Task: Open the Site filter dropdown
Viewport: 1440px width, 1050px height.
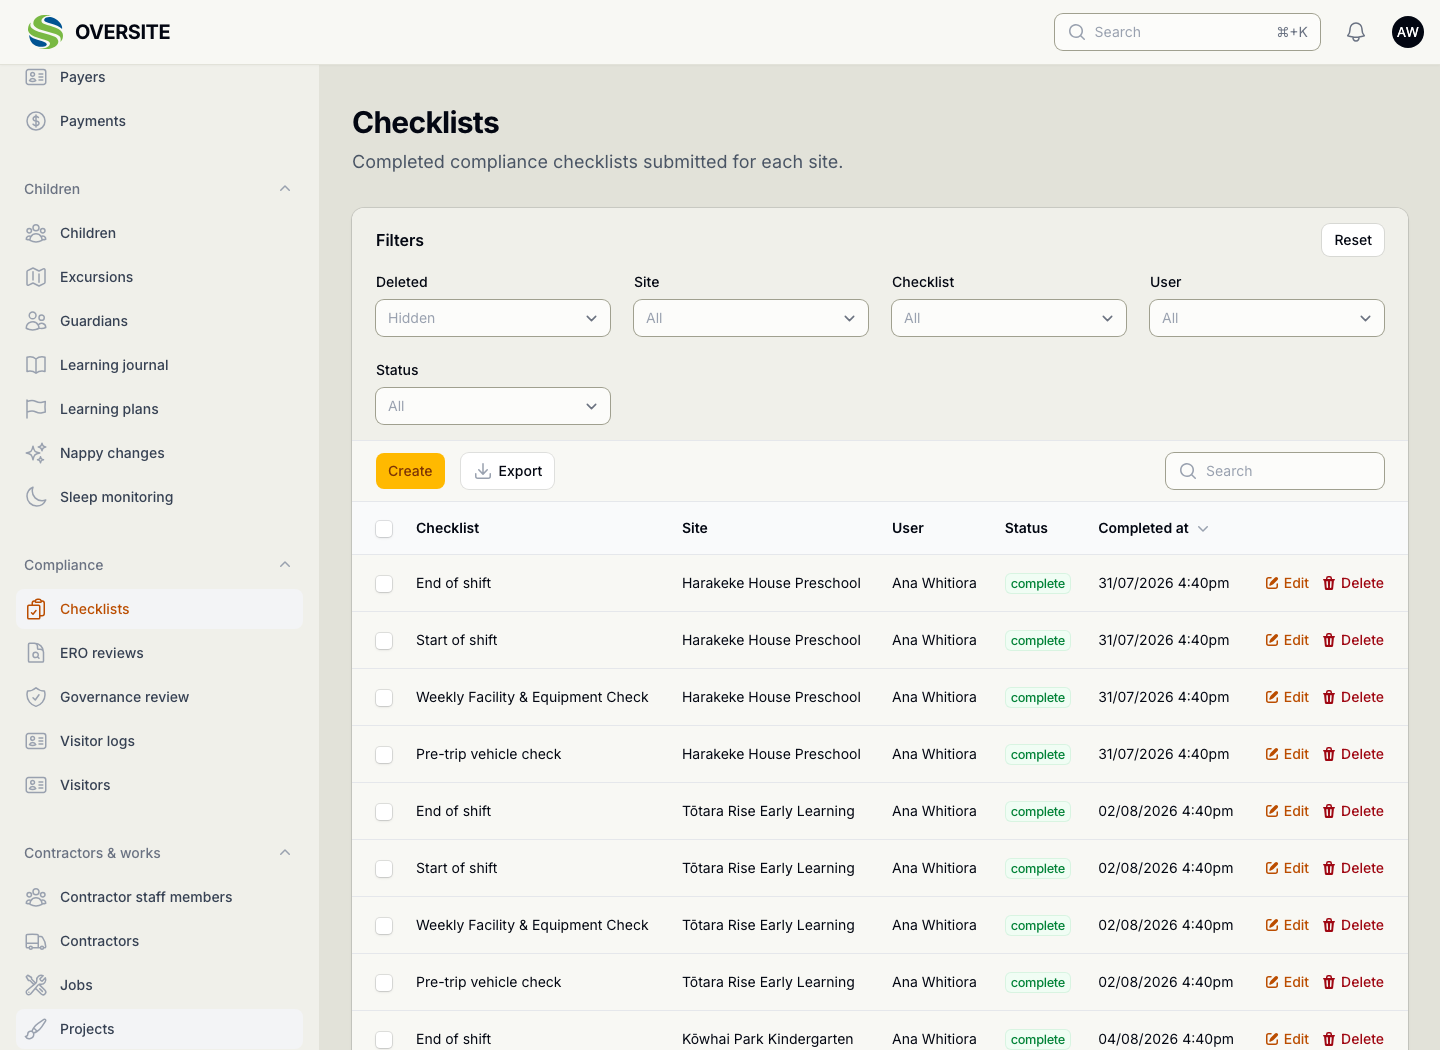Action: [751, 318]
